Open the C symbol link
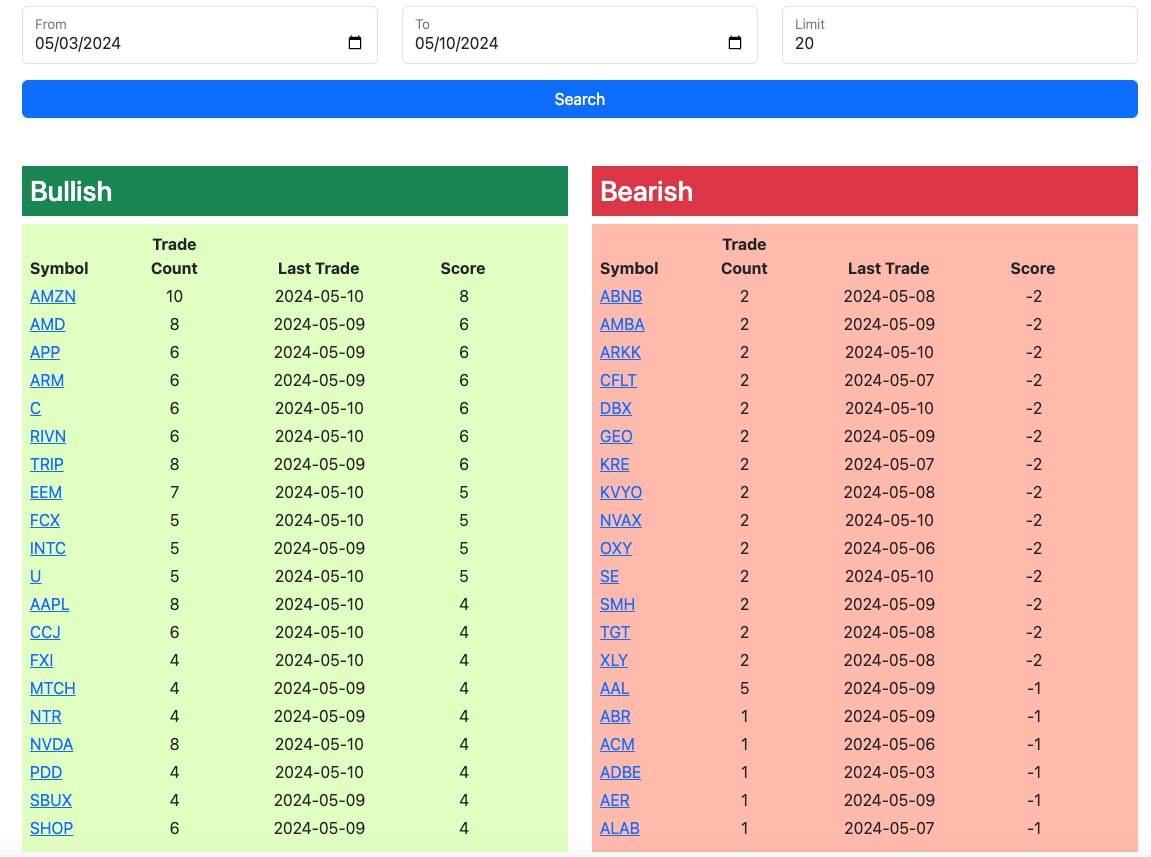 [35, 408]
